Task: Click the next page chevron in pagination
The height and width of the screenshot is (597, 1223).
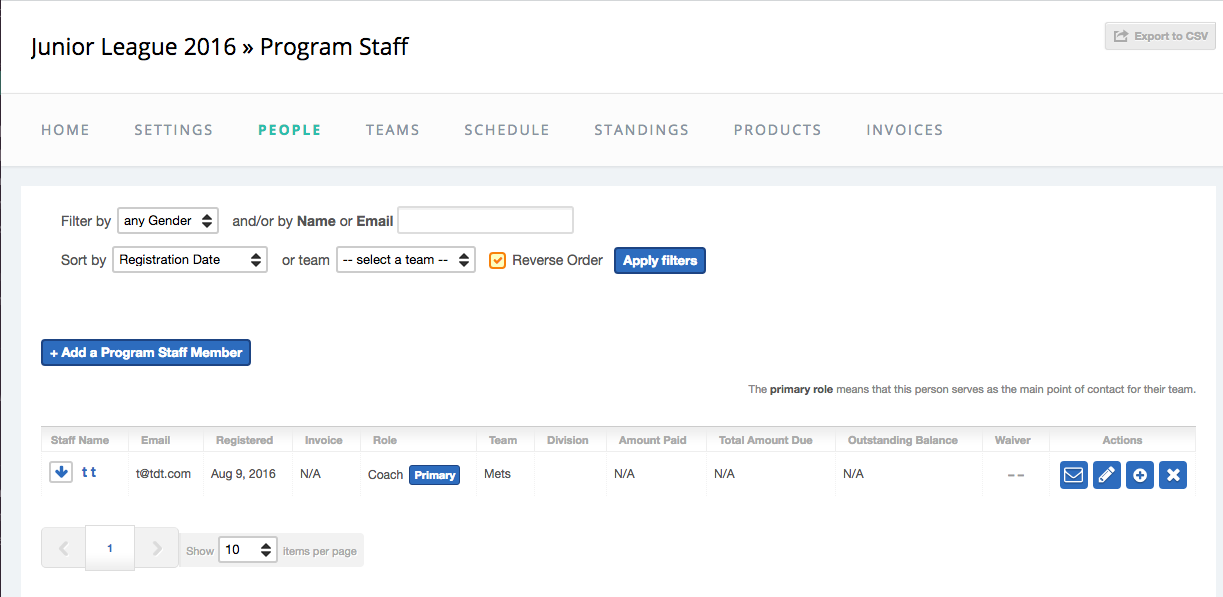Action: pos(156,548)
